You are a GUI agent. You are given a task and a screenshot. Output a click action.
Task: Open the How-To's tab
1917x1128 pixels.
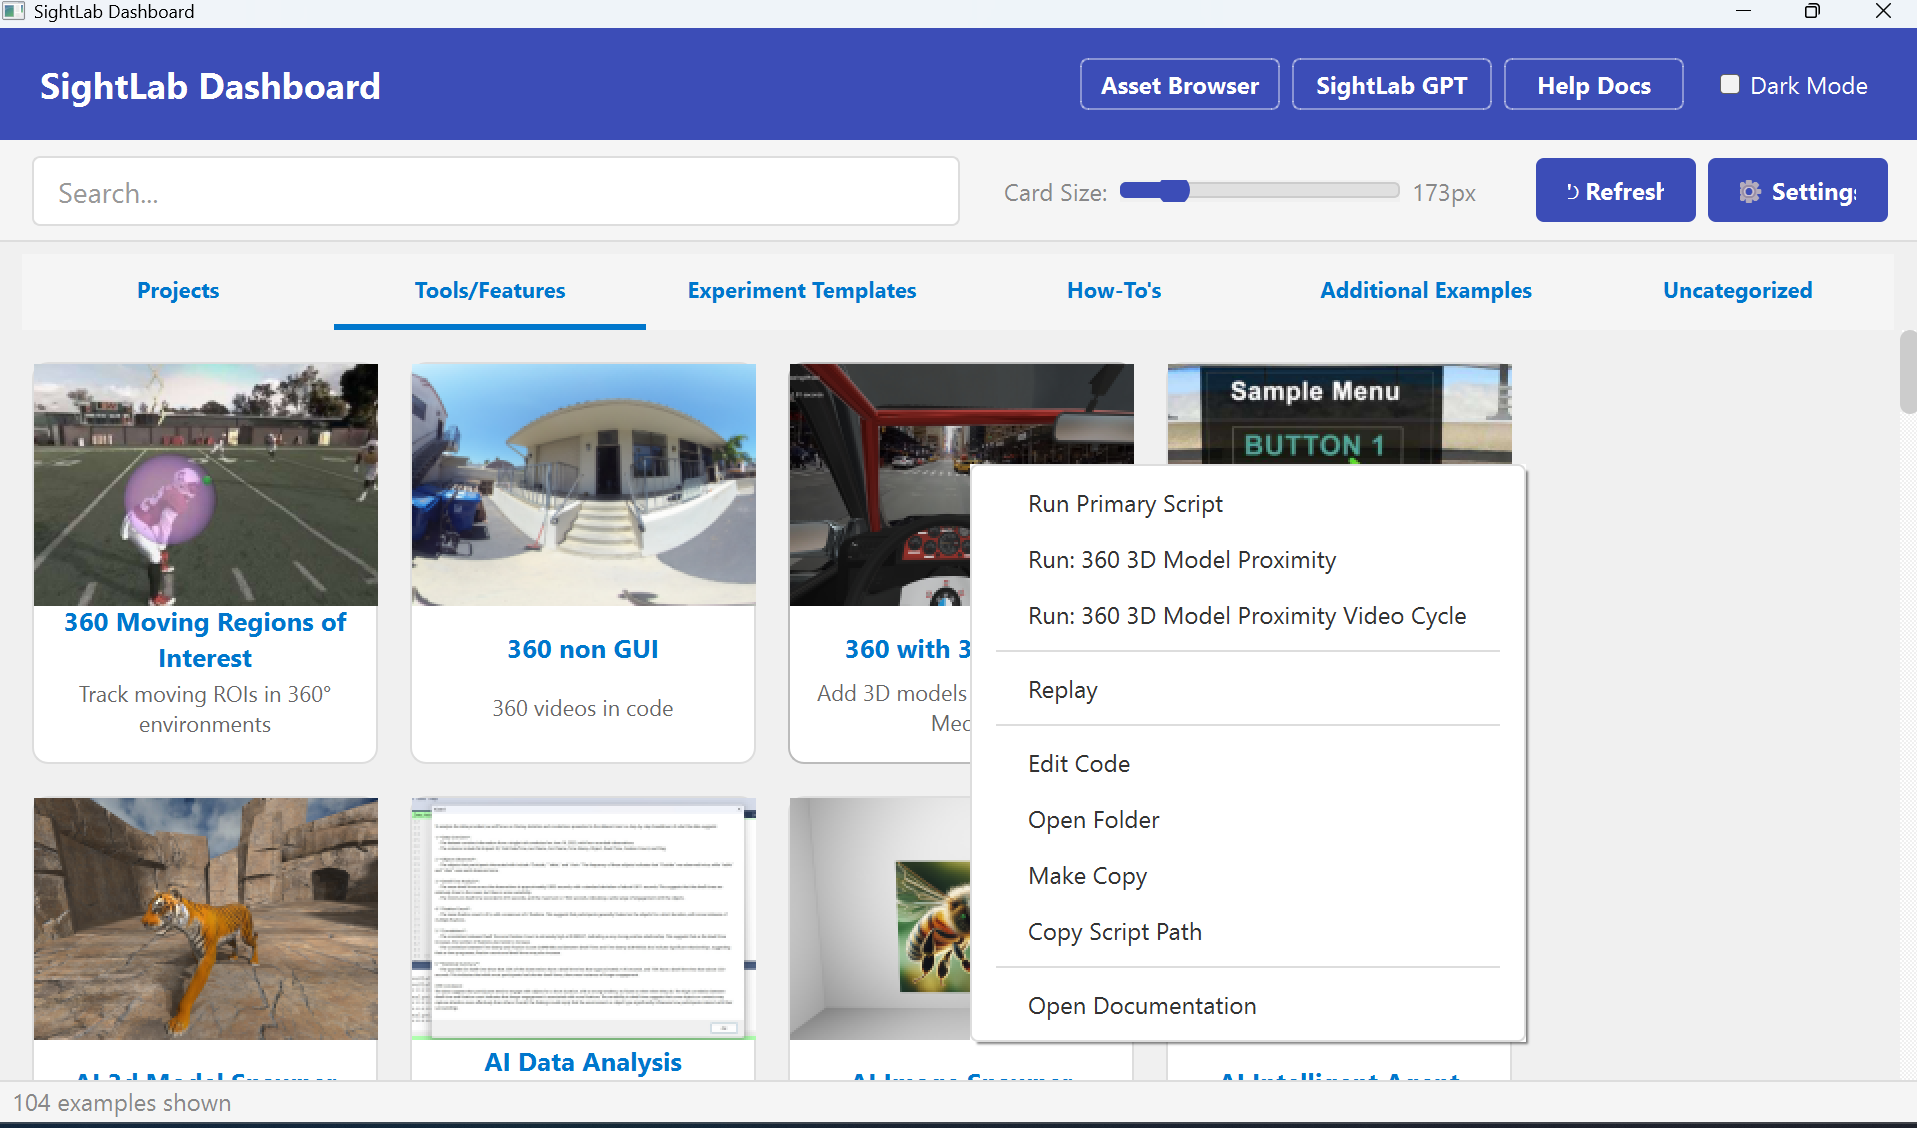click(1113, 291)
